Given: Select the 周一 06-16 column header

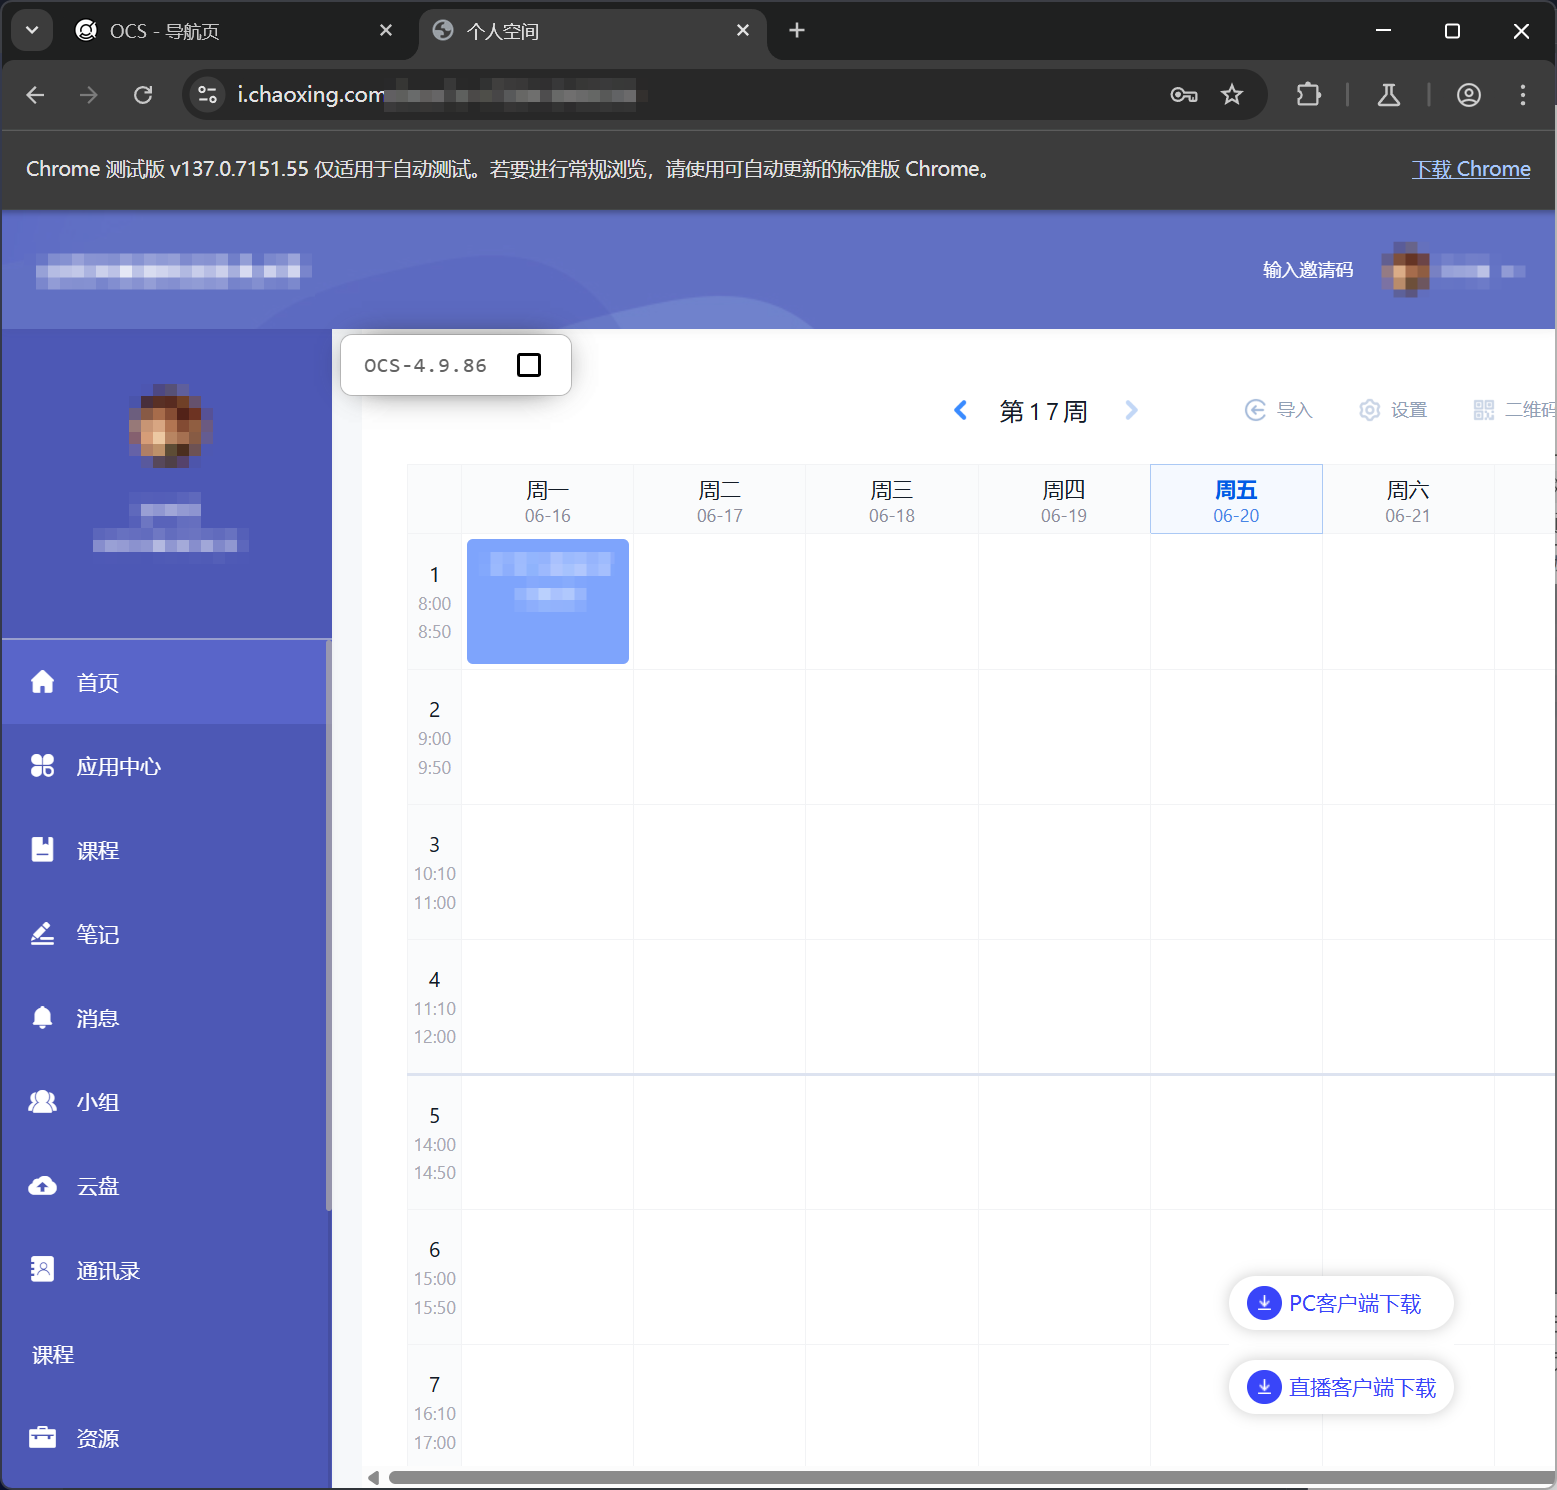Looking at the screenshot, I should coord(547,500).
